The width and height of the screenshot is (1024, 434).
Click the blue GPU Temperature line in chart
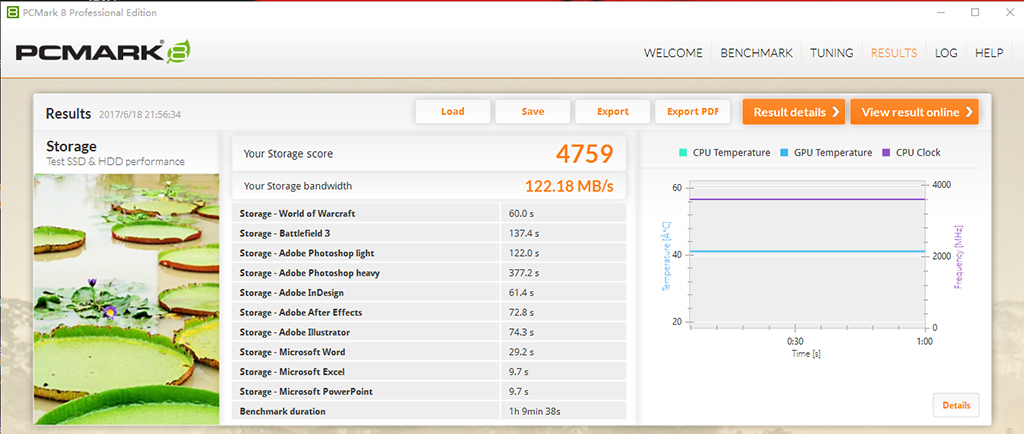point(807,251)
